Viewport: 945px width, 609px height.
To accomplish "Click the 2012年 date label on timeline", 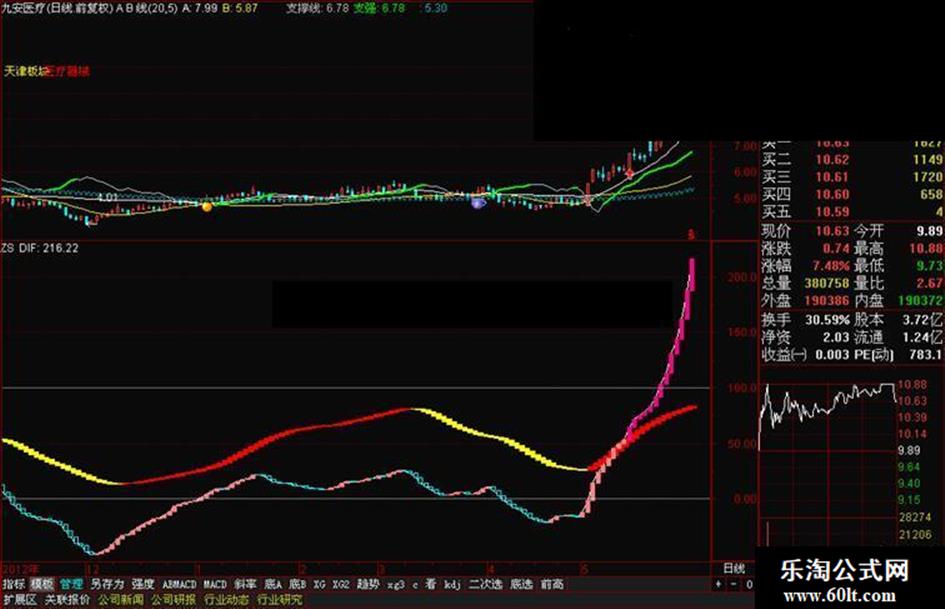I will pos(21,569).
